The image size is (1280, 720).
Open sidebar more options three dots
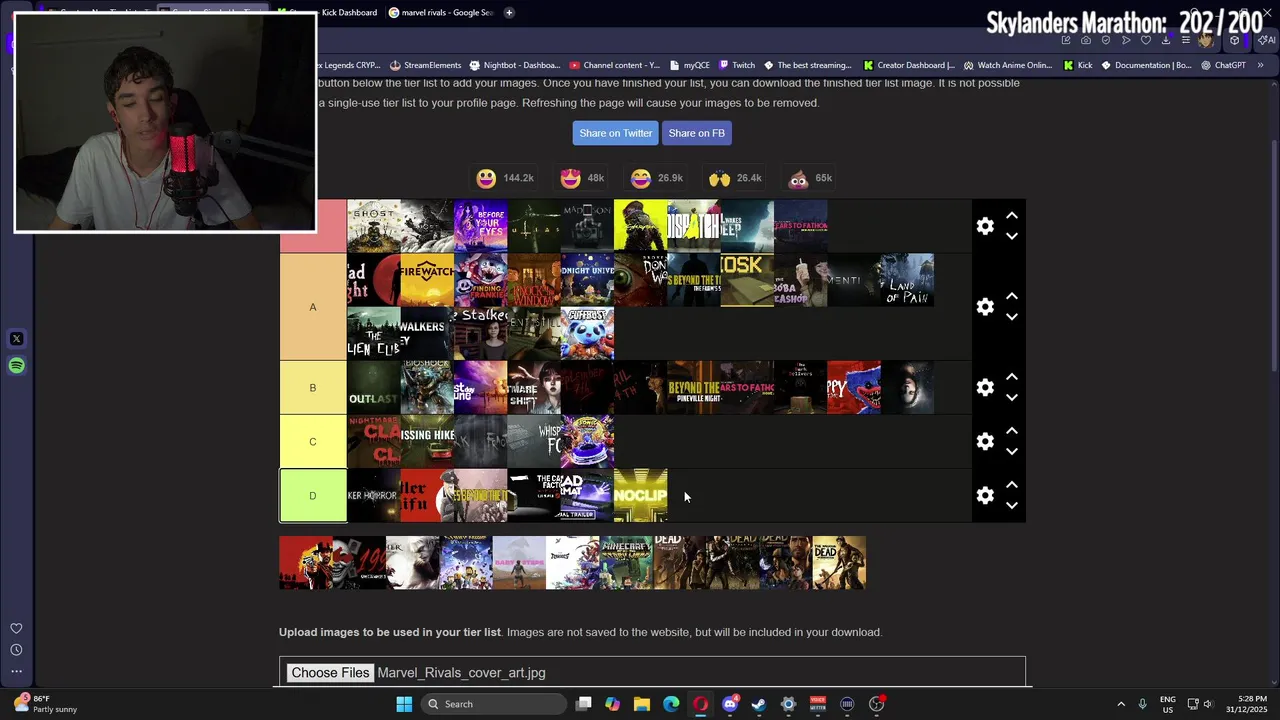(16, 672)
